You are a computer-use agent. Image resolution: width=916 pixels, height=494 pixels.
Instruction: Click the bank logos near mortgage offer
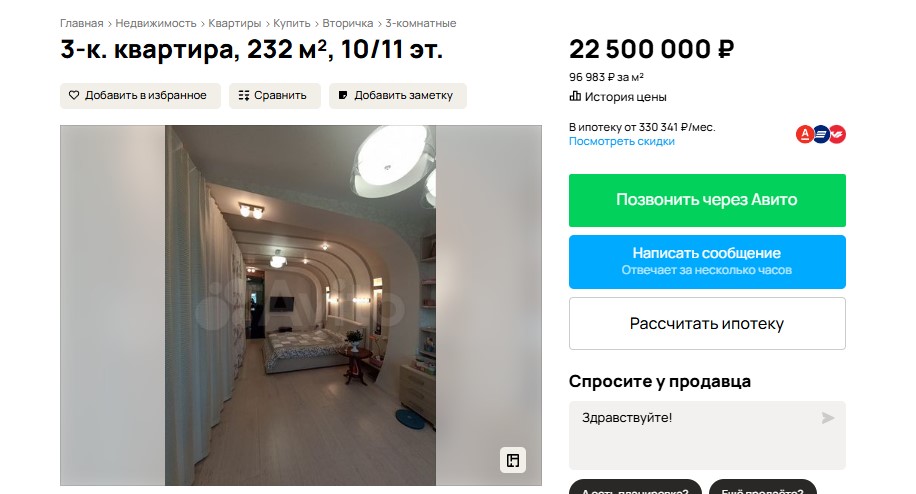(x=821, y=134)
